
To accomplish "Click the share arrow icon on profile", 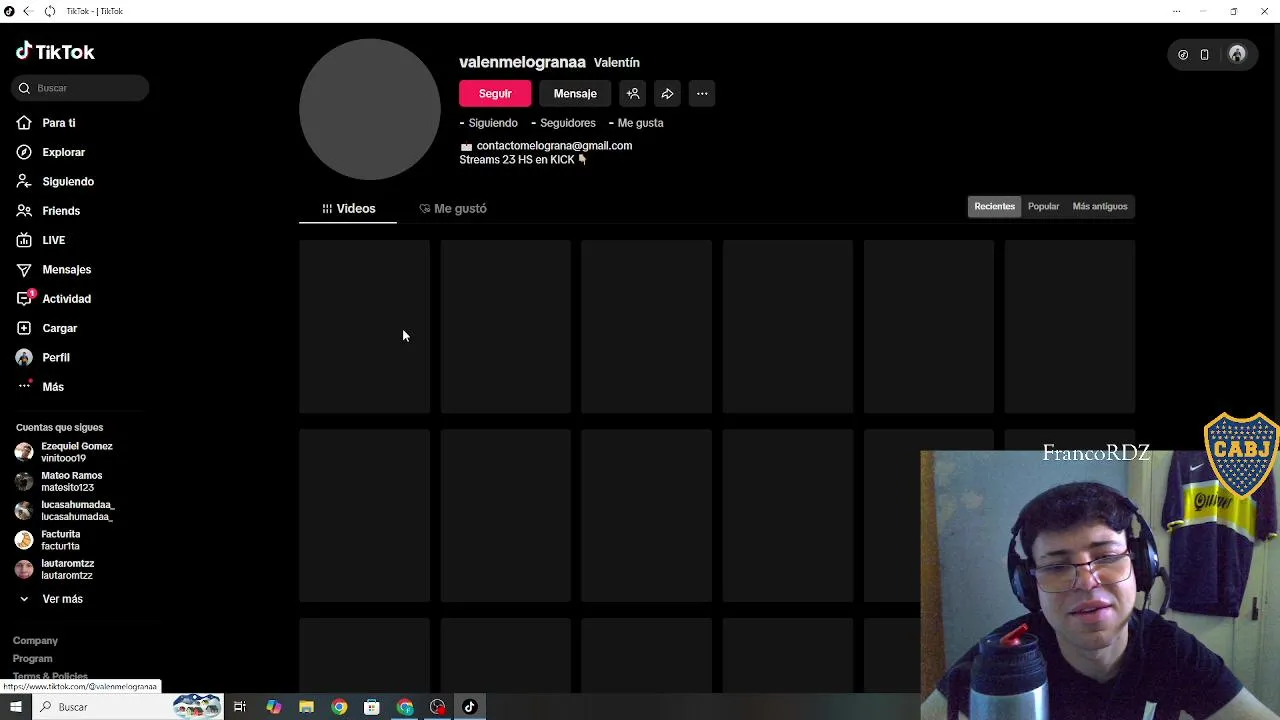I will click(667, 93).
